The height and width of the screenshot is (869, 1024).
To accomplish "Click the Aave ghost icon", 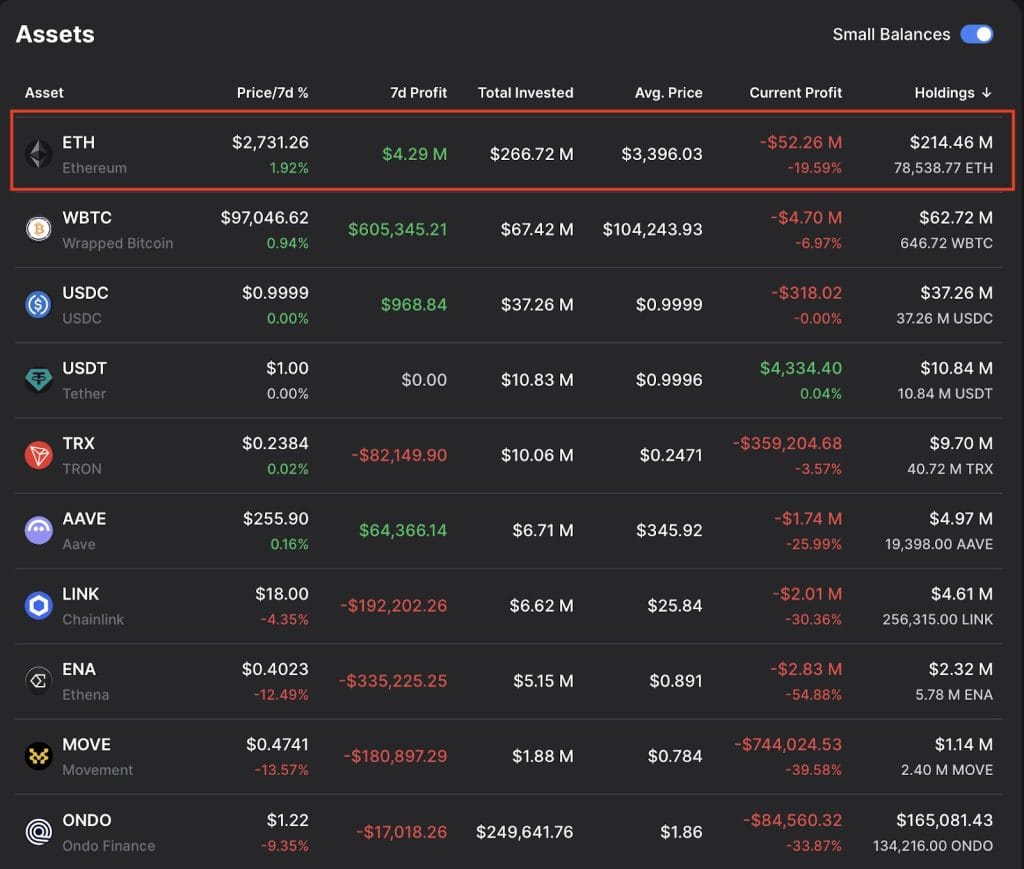I will point(39,530).
